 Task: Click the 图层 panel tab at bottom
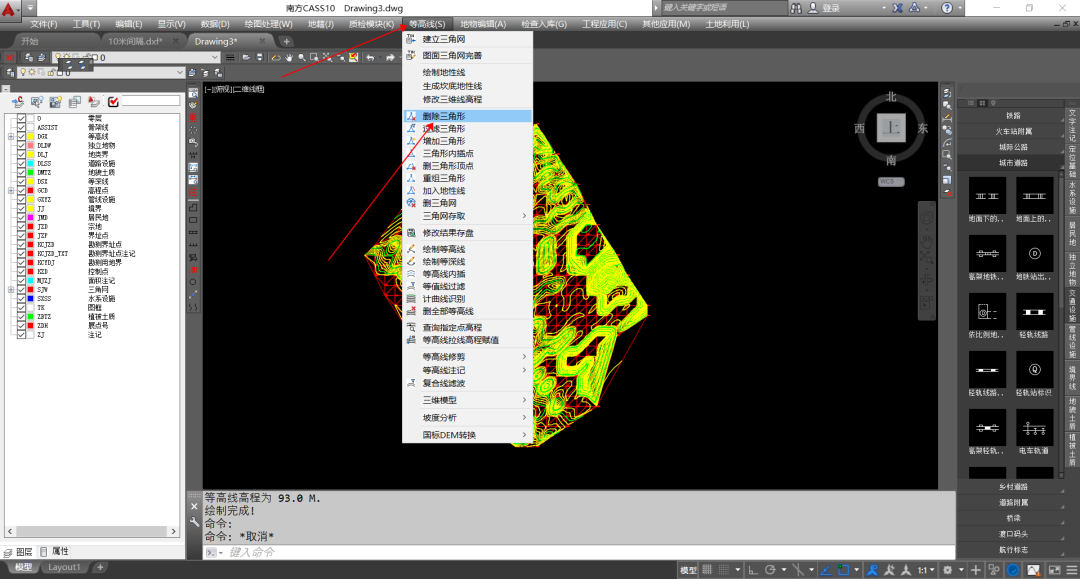(19, 551)
